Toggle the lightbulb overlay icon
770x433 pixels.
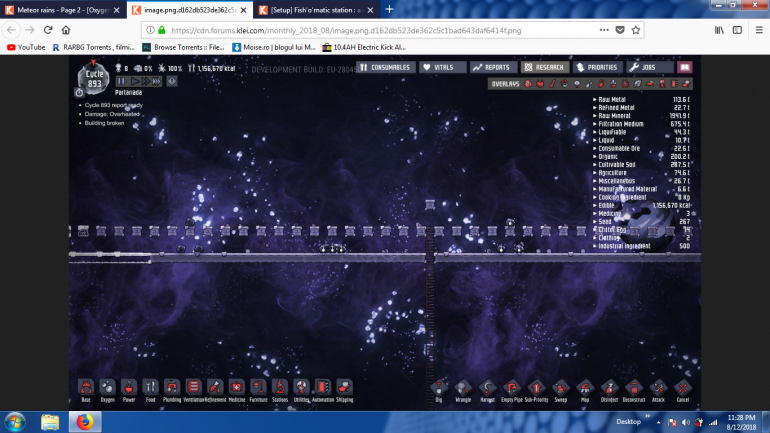pos(577,84)
